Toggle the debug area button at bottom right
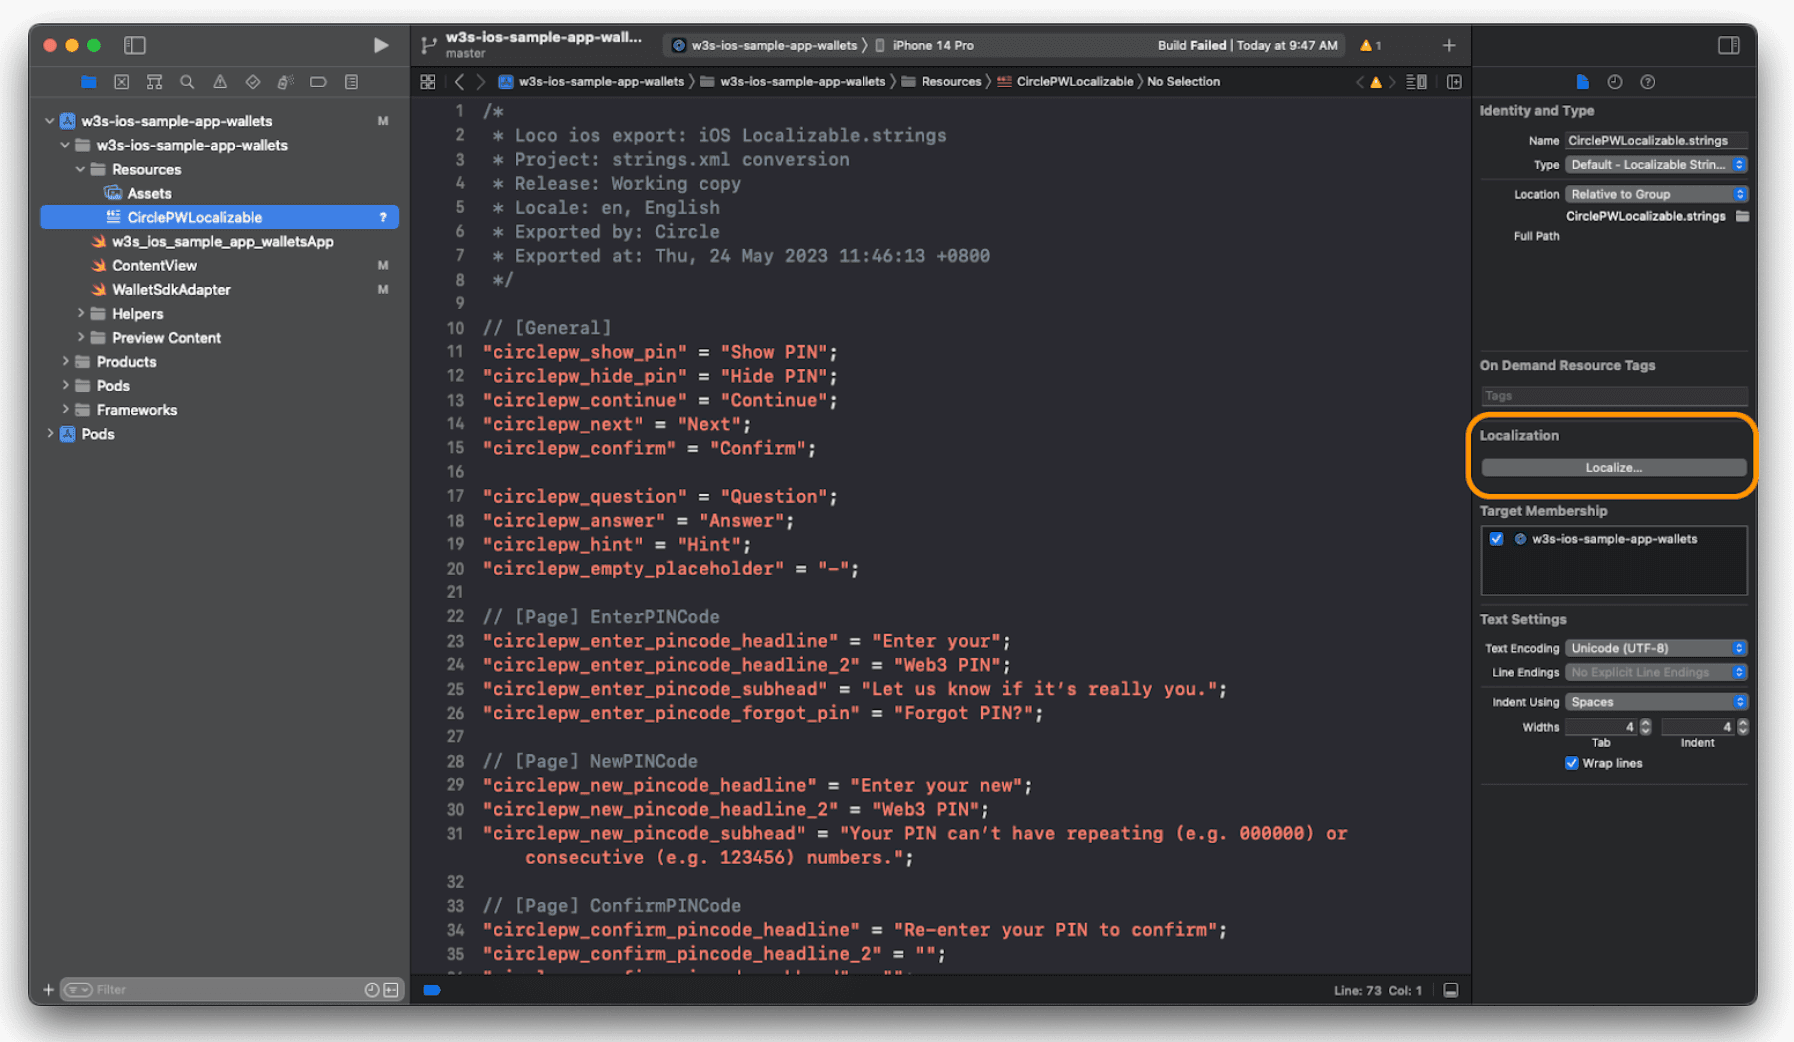1794x1042 pixels. pos(1450,990)
